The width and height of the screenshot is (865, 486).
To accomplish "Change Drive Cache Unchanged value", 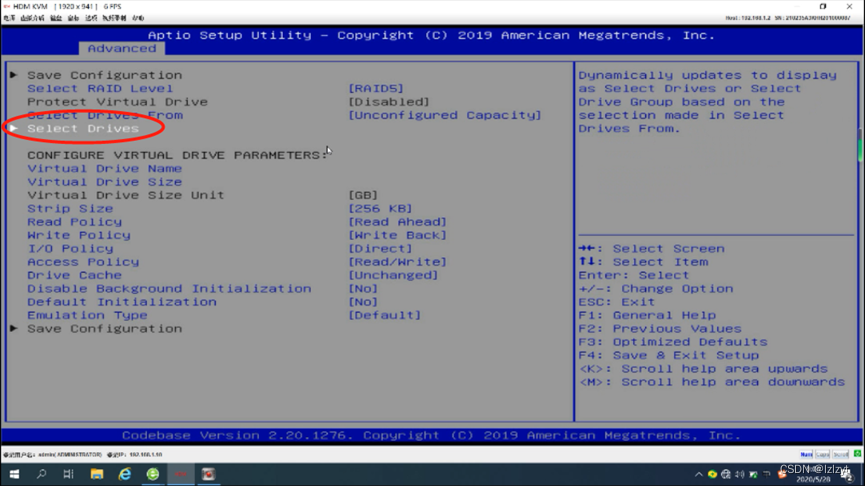I will (393, 275).
